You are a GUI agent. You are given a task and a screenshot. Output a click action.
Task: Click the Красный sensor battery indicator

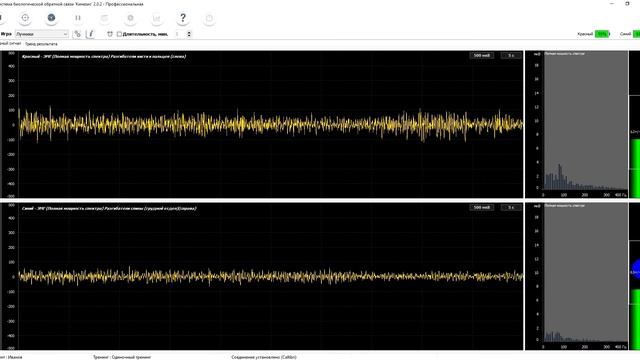(x=602, y=34)
